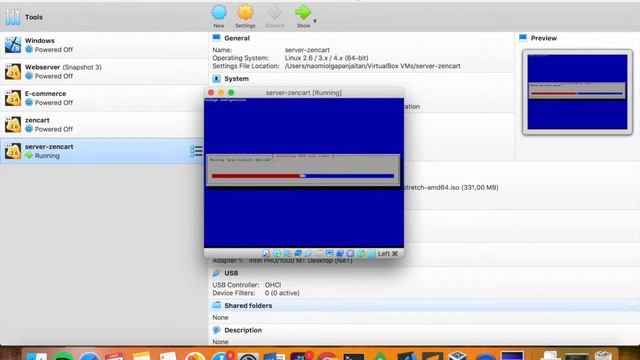The width and height of the screenshot is (640, 360).
Task: Click the hard disk activity status icon
Action: click(266, 253)
